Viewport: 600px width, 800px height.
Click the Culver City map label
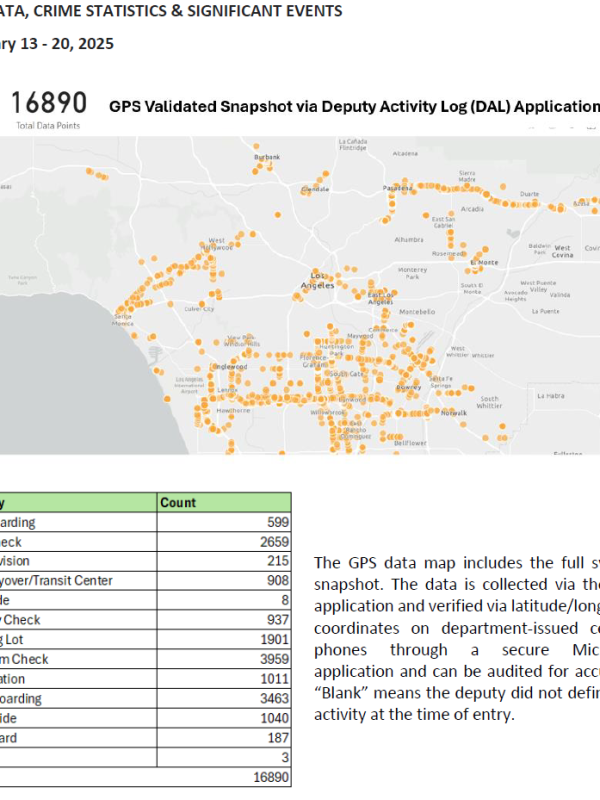coord(204,309)
